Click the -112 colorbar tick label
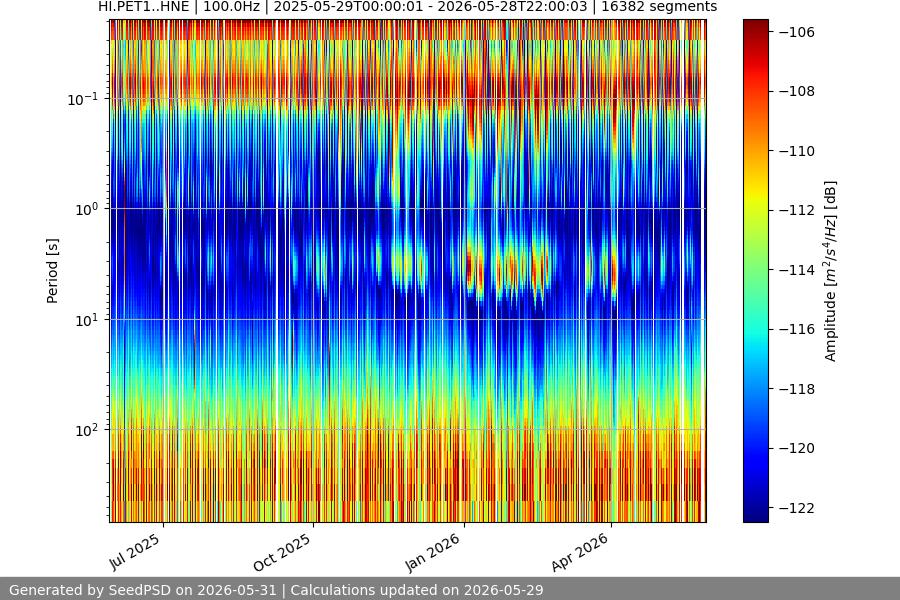900x600 pixels. point(797,210)
